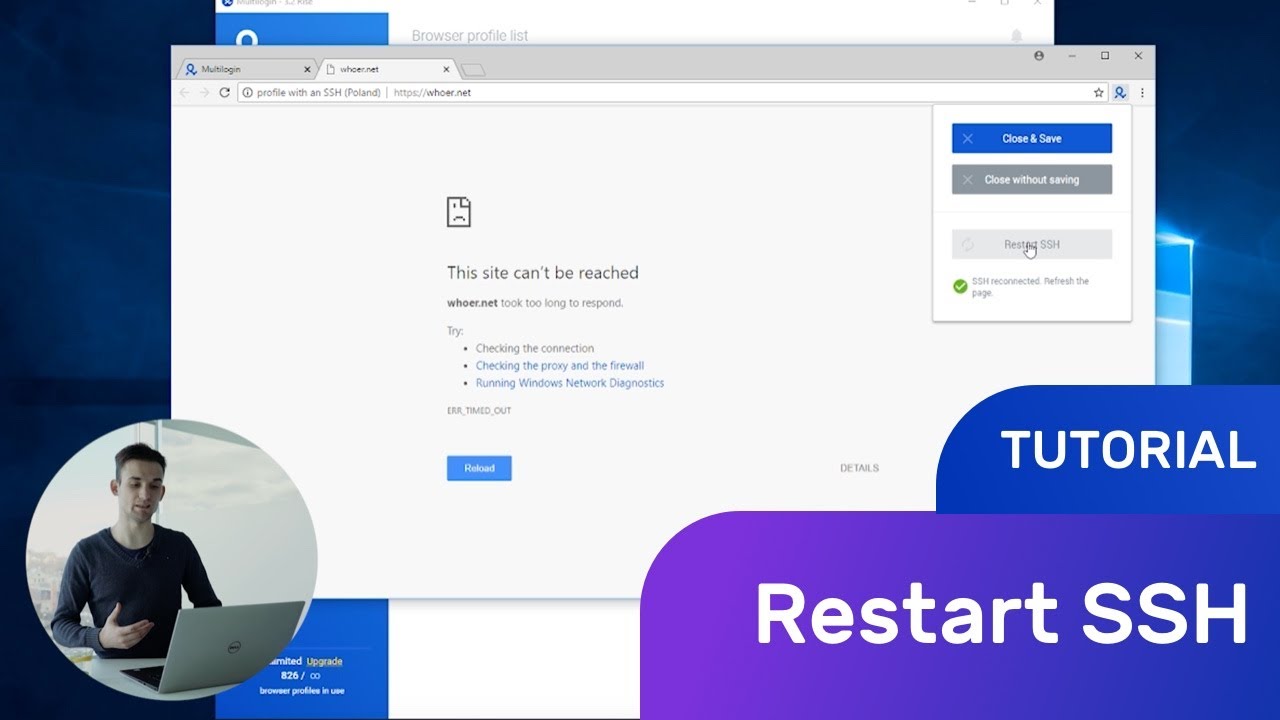Image resolution: width=1280 pixels, height=720 pixels.
Task: Minimize the browser window
Action: (x=1072, y=56)
